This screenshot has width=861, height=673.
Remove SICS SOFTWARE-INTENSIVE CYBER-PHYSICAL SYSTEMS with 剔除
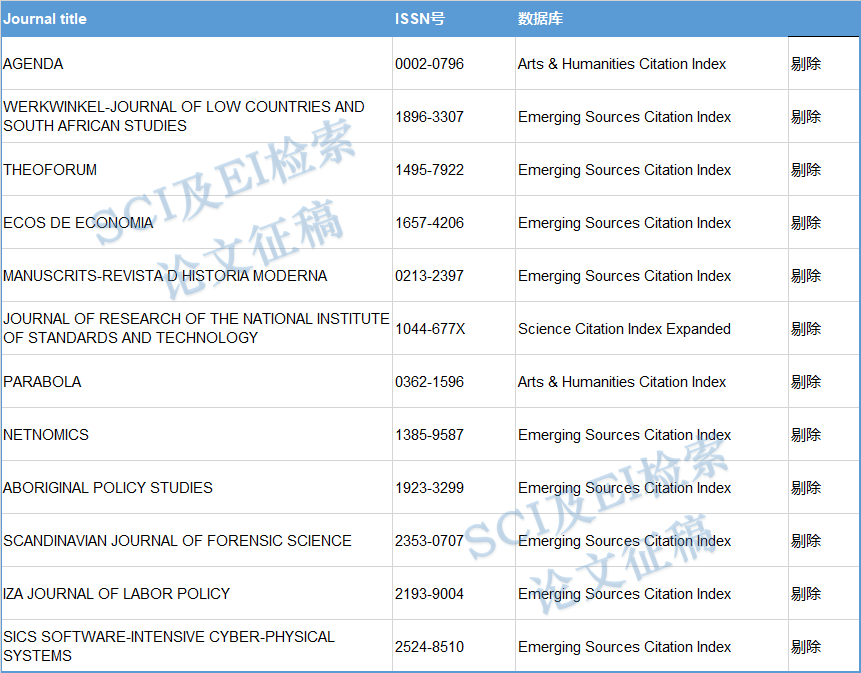pos(805,647)
